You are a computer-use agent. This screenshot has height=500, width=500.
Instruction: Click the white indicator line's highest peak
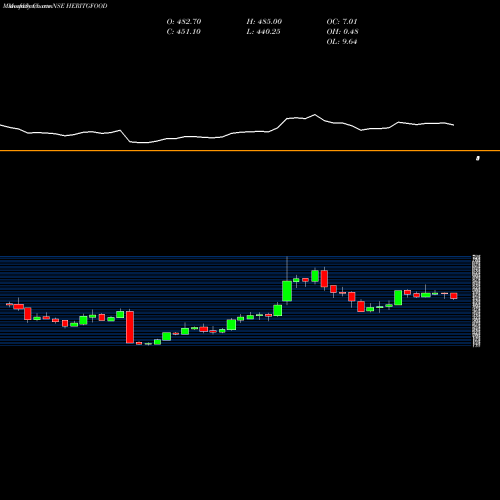point(315,115)
